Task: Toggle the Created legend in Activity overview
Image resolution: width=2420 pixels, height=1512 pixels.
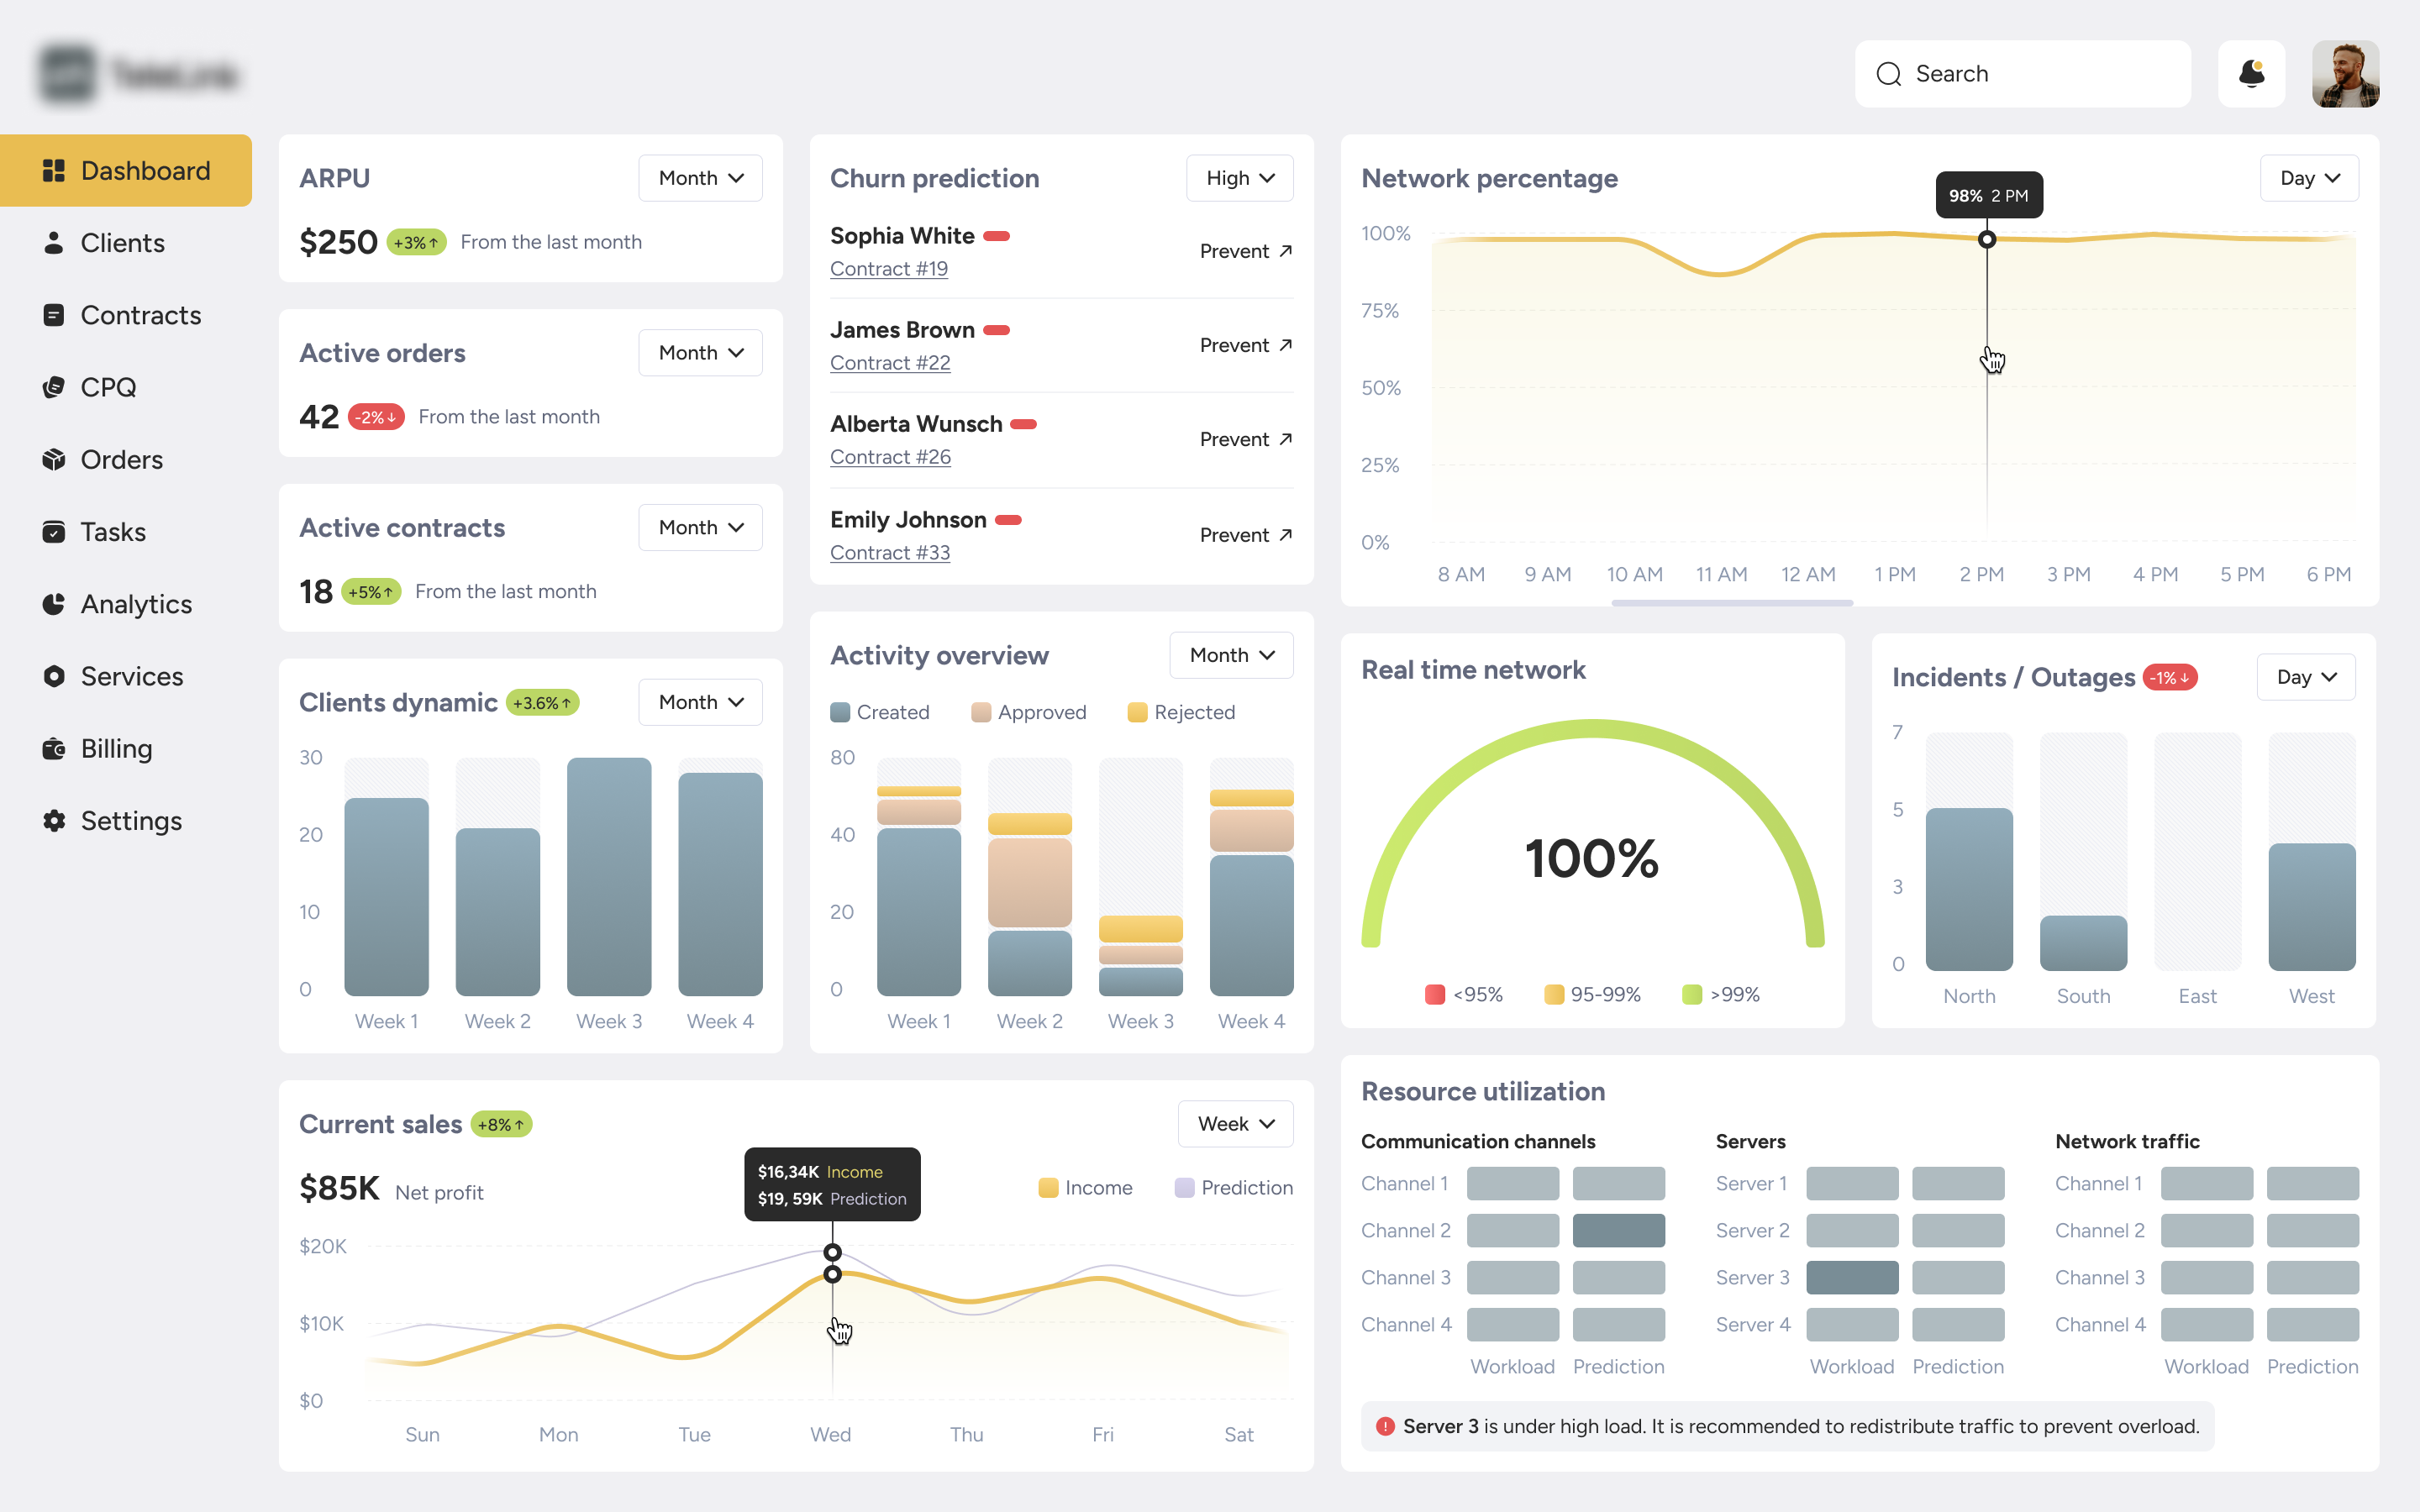Action: point(881,712)
